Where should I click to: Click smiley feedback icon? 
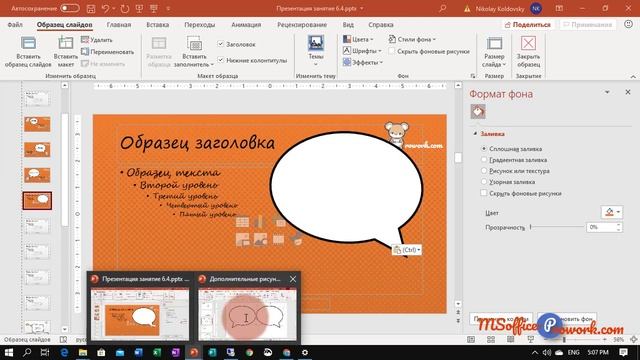(x=629, y=24)
